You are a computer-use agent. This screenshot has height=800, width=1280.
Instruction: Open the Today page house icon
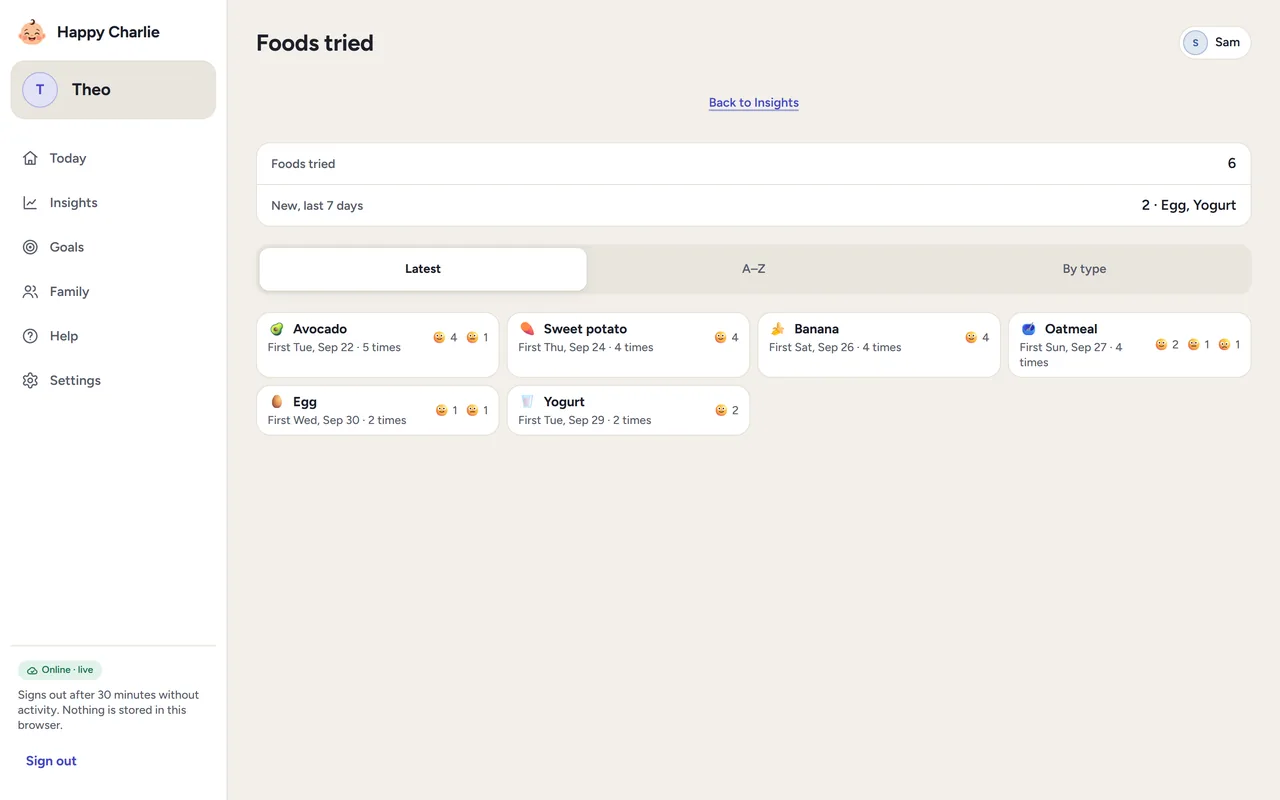[x=30, y=158]
